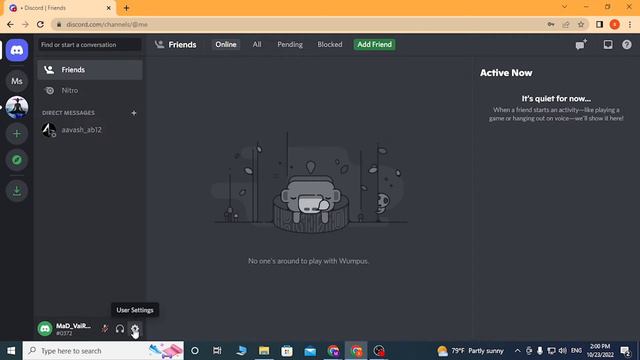Open the Inbox icon
This screenshot has height=360, width=640.
(x=608, y=44)
